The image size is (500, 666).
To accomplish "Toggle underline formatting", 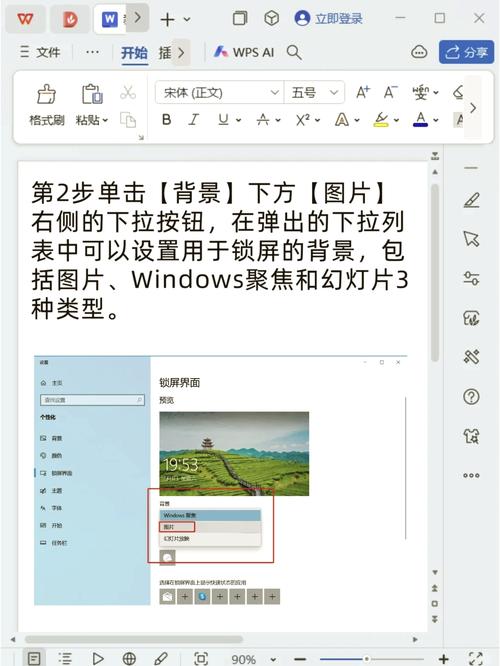I will [x=223, y=120].
